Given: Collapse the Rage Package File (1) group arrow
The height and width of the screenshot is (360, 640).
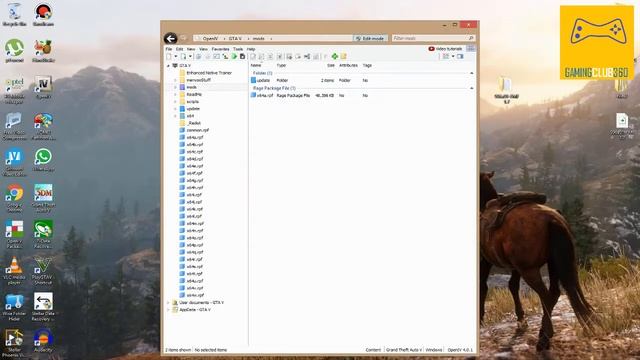Looking at the screenshot, I should 472,88.
